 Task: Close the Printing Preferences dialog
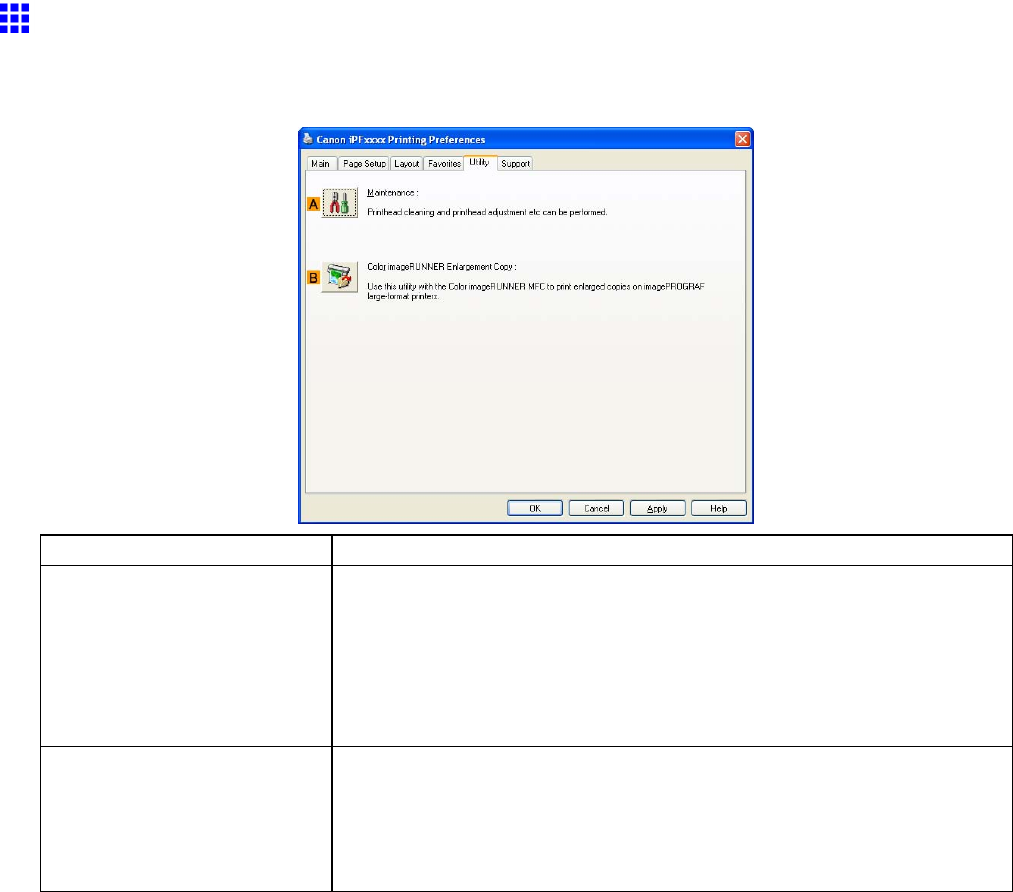coord(742,139)
